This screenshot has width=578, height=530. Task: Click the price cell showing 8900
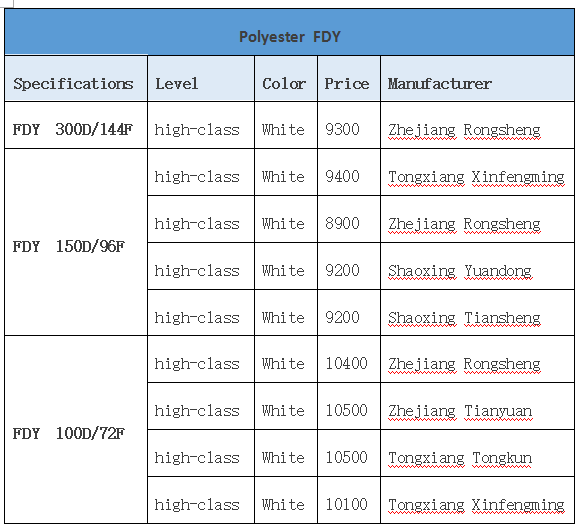click(349, 219)
